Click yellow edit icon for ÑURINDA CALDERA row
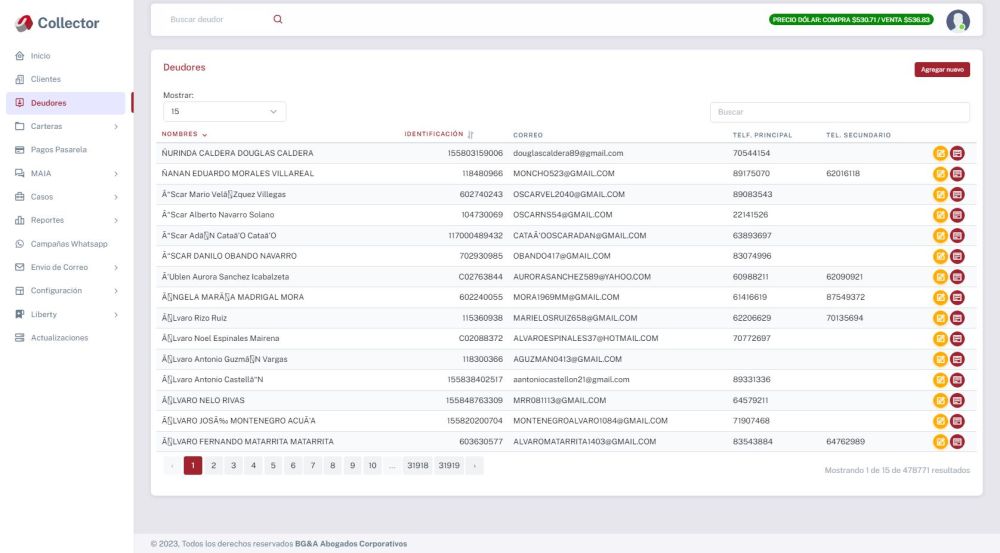This screenshot has height=553, width=1000. coord(940,153)
